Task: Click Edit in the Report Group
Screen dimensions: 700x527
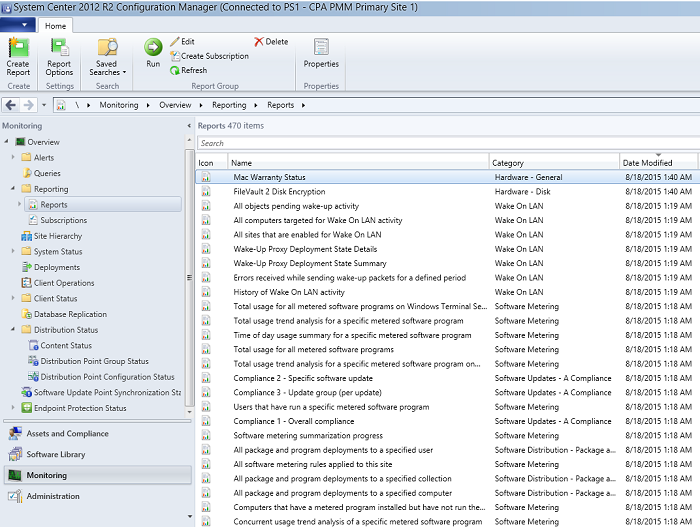Action: click(182, 42)
